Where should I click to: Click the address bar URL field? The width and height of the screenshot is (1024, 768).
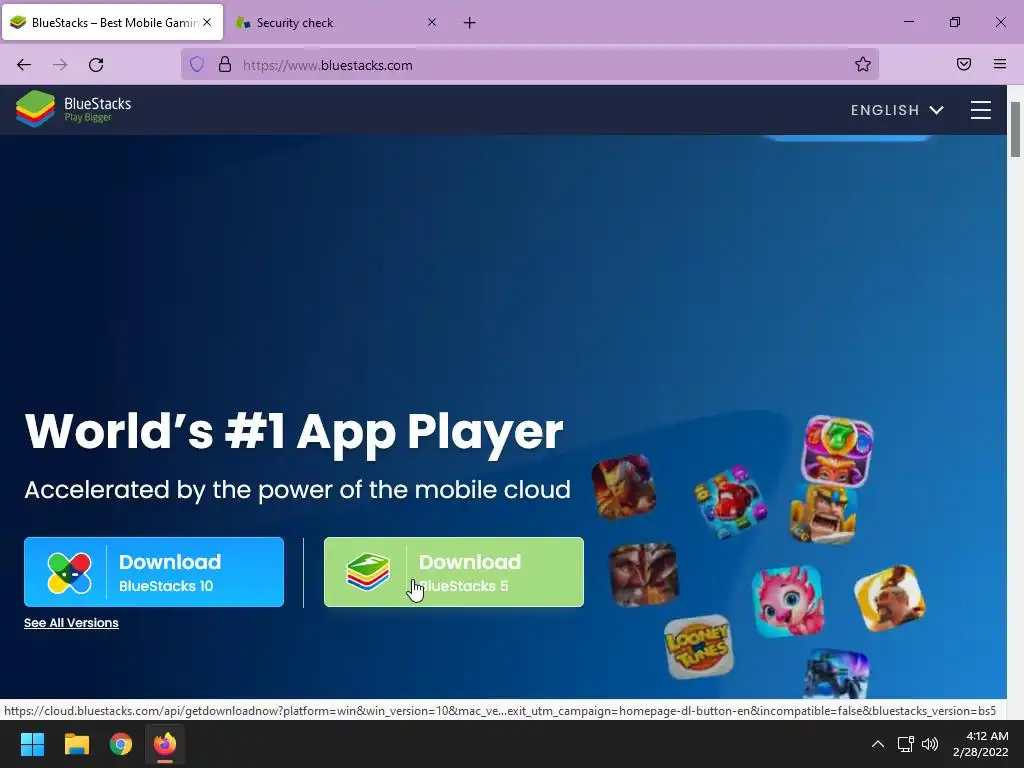(x=530, y=65)
